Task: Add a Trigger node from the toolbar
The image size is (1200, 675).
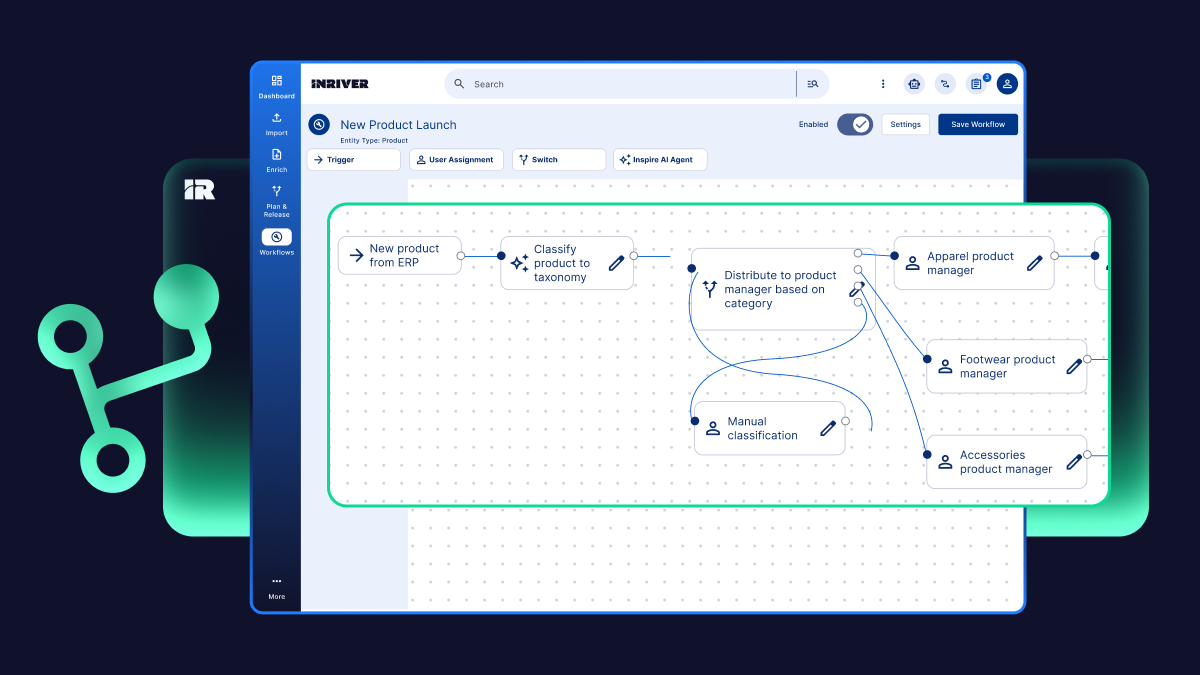Action: (353, 159)
